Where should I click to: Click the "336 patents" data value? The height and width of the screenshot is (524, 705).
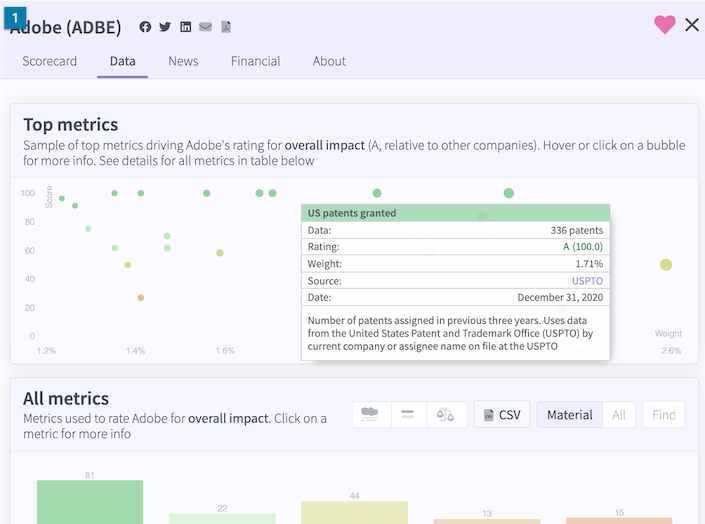[576, 230]
